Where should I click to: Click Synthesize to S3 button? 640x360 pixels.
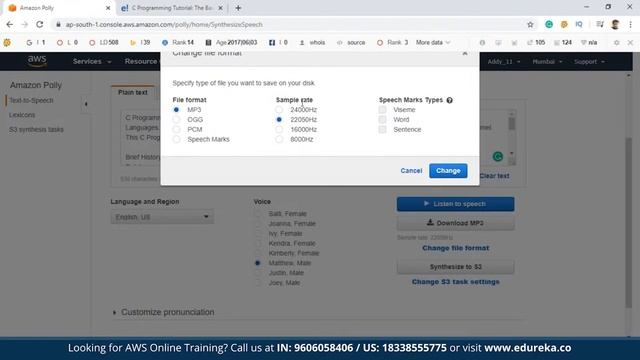pos(456,267)
